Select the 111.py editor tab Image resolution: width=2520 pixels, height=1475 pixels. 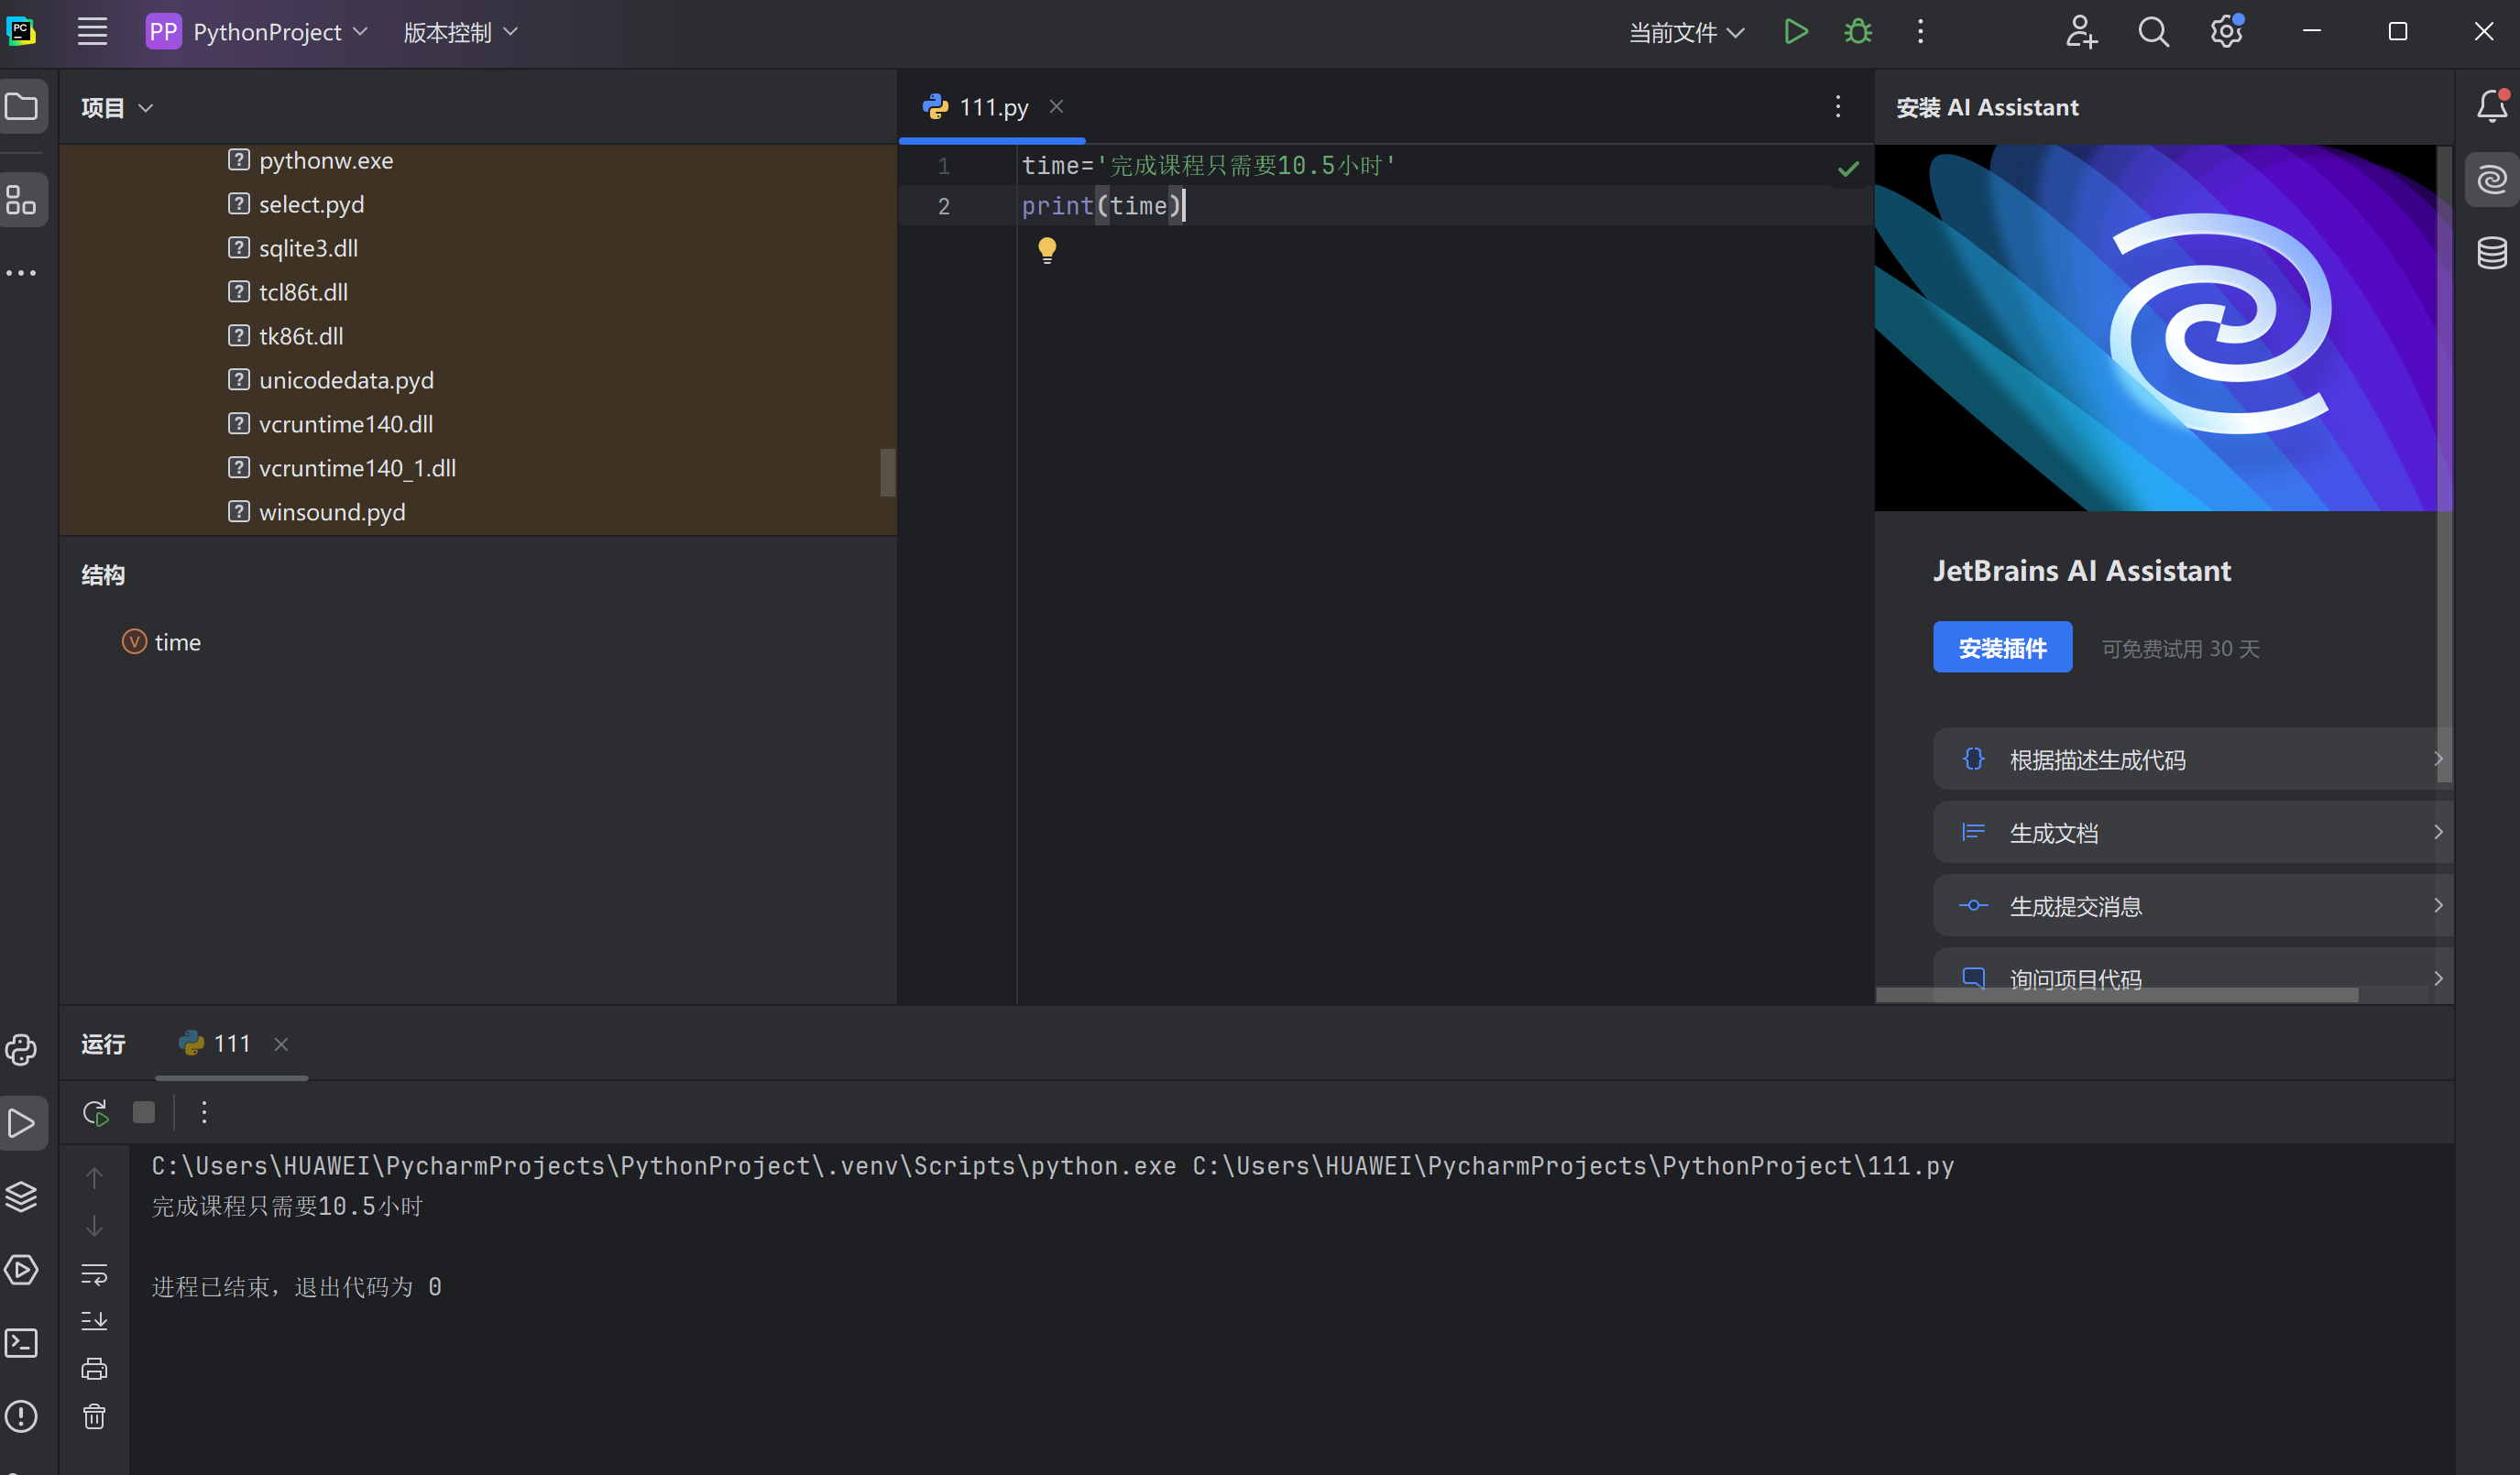992,107
